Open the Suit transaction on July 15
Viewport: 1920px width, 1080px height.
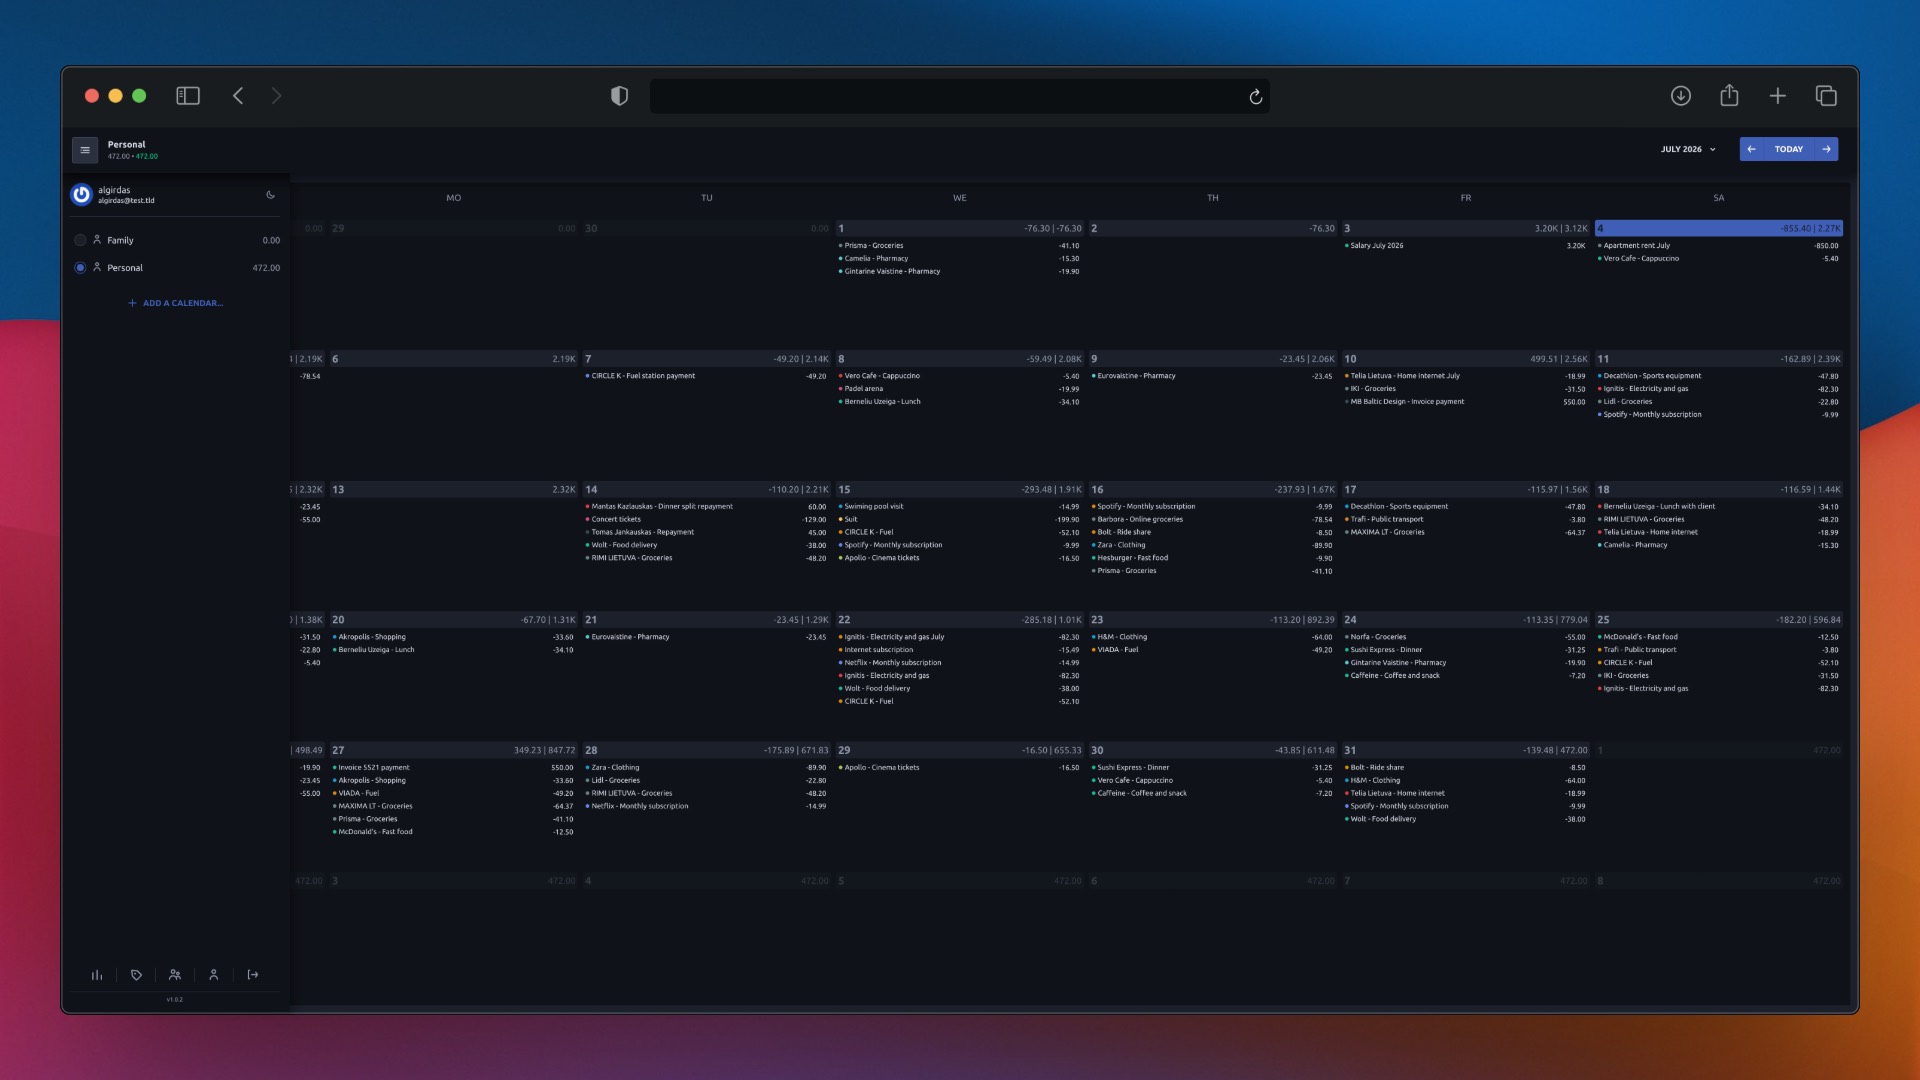959,520
